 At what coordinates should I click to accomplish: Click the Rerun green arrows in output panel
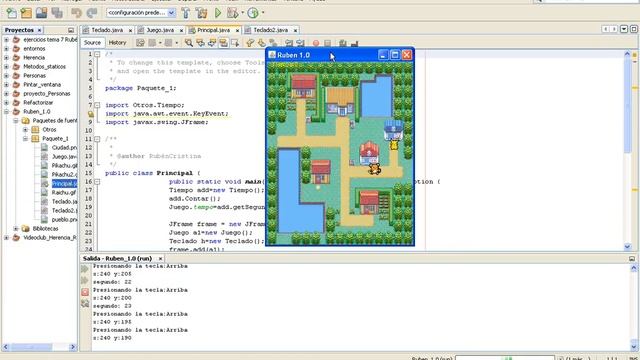[85, 269]
